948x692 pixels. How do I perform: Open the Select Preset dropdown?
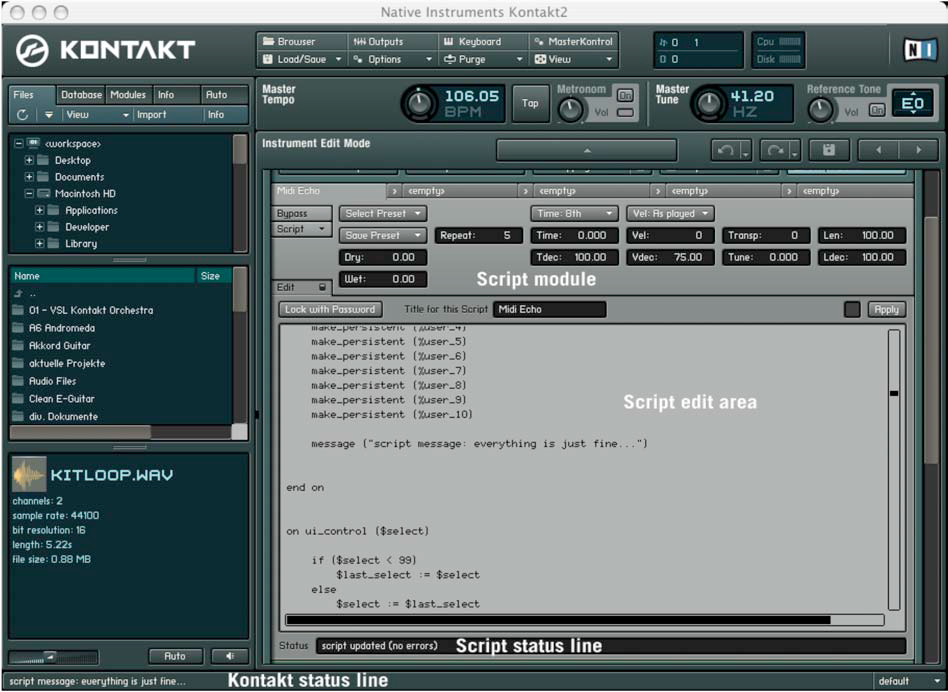tap(383, 214)
